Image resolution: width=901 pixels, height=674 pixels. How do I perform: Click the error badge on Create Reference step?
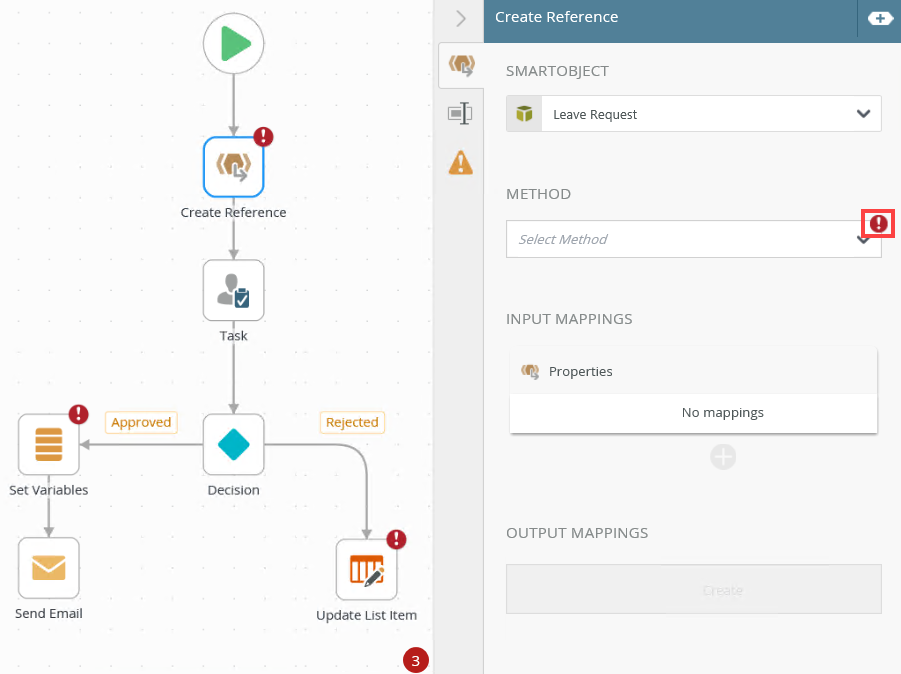click(263, 137)
